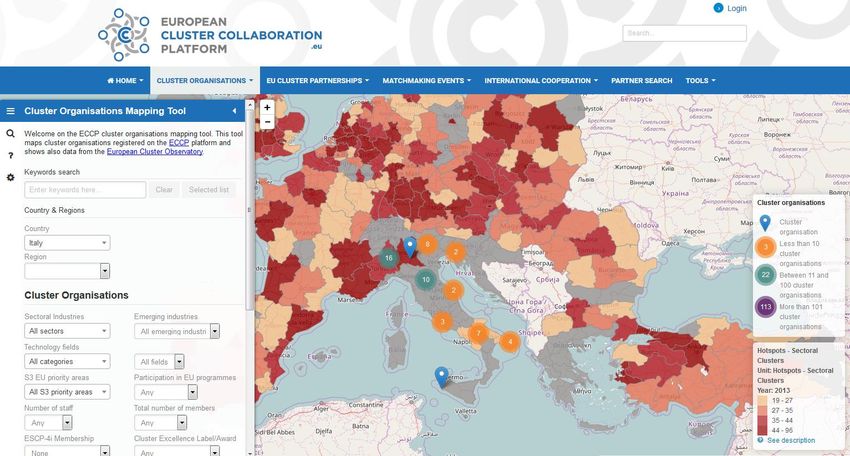
Task: Open the Region dropdown
Action: click(67, 271)
